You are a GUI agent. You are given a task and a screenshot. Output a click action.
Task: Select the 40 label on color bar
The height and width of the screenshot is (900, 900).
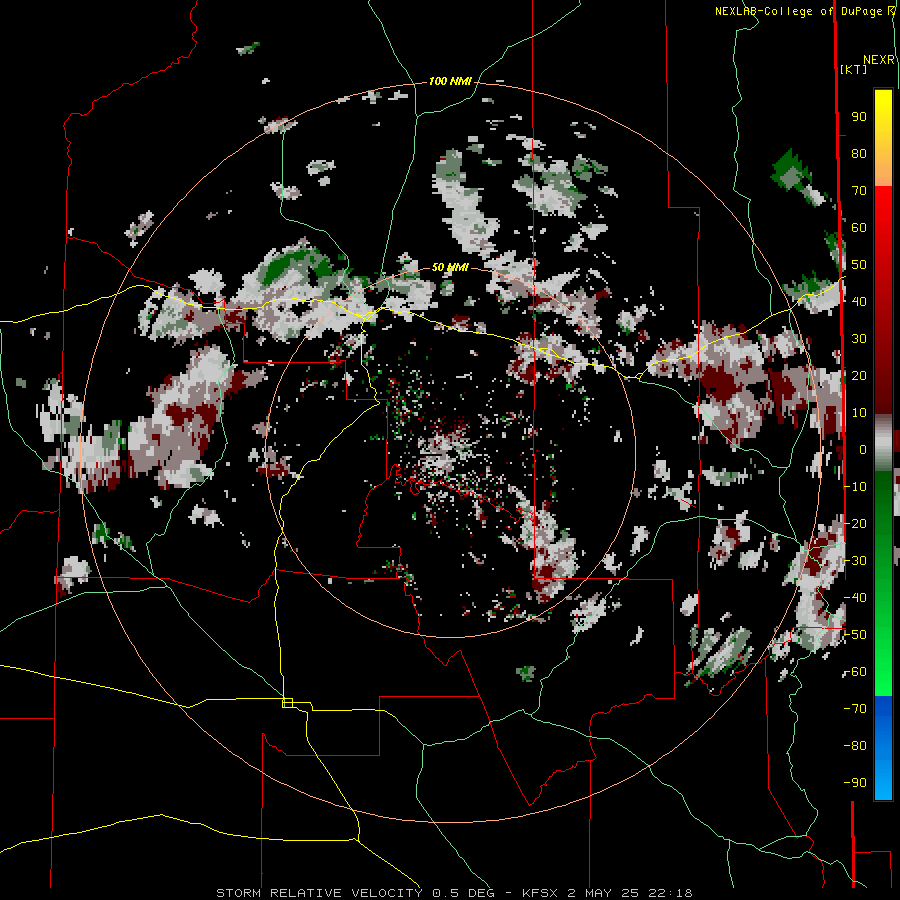coord(859,301)
